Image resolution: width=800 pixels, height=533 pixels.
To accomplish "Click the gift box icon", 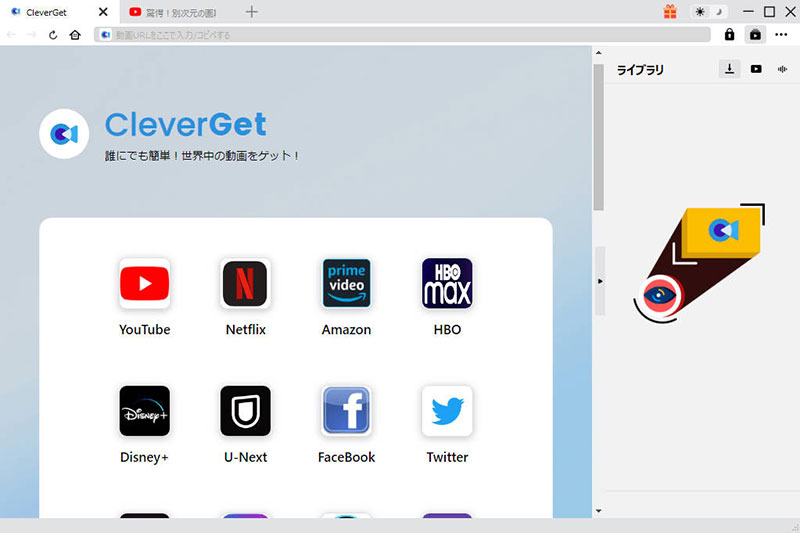I will 670,11.
